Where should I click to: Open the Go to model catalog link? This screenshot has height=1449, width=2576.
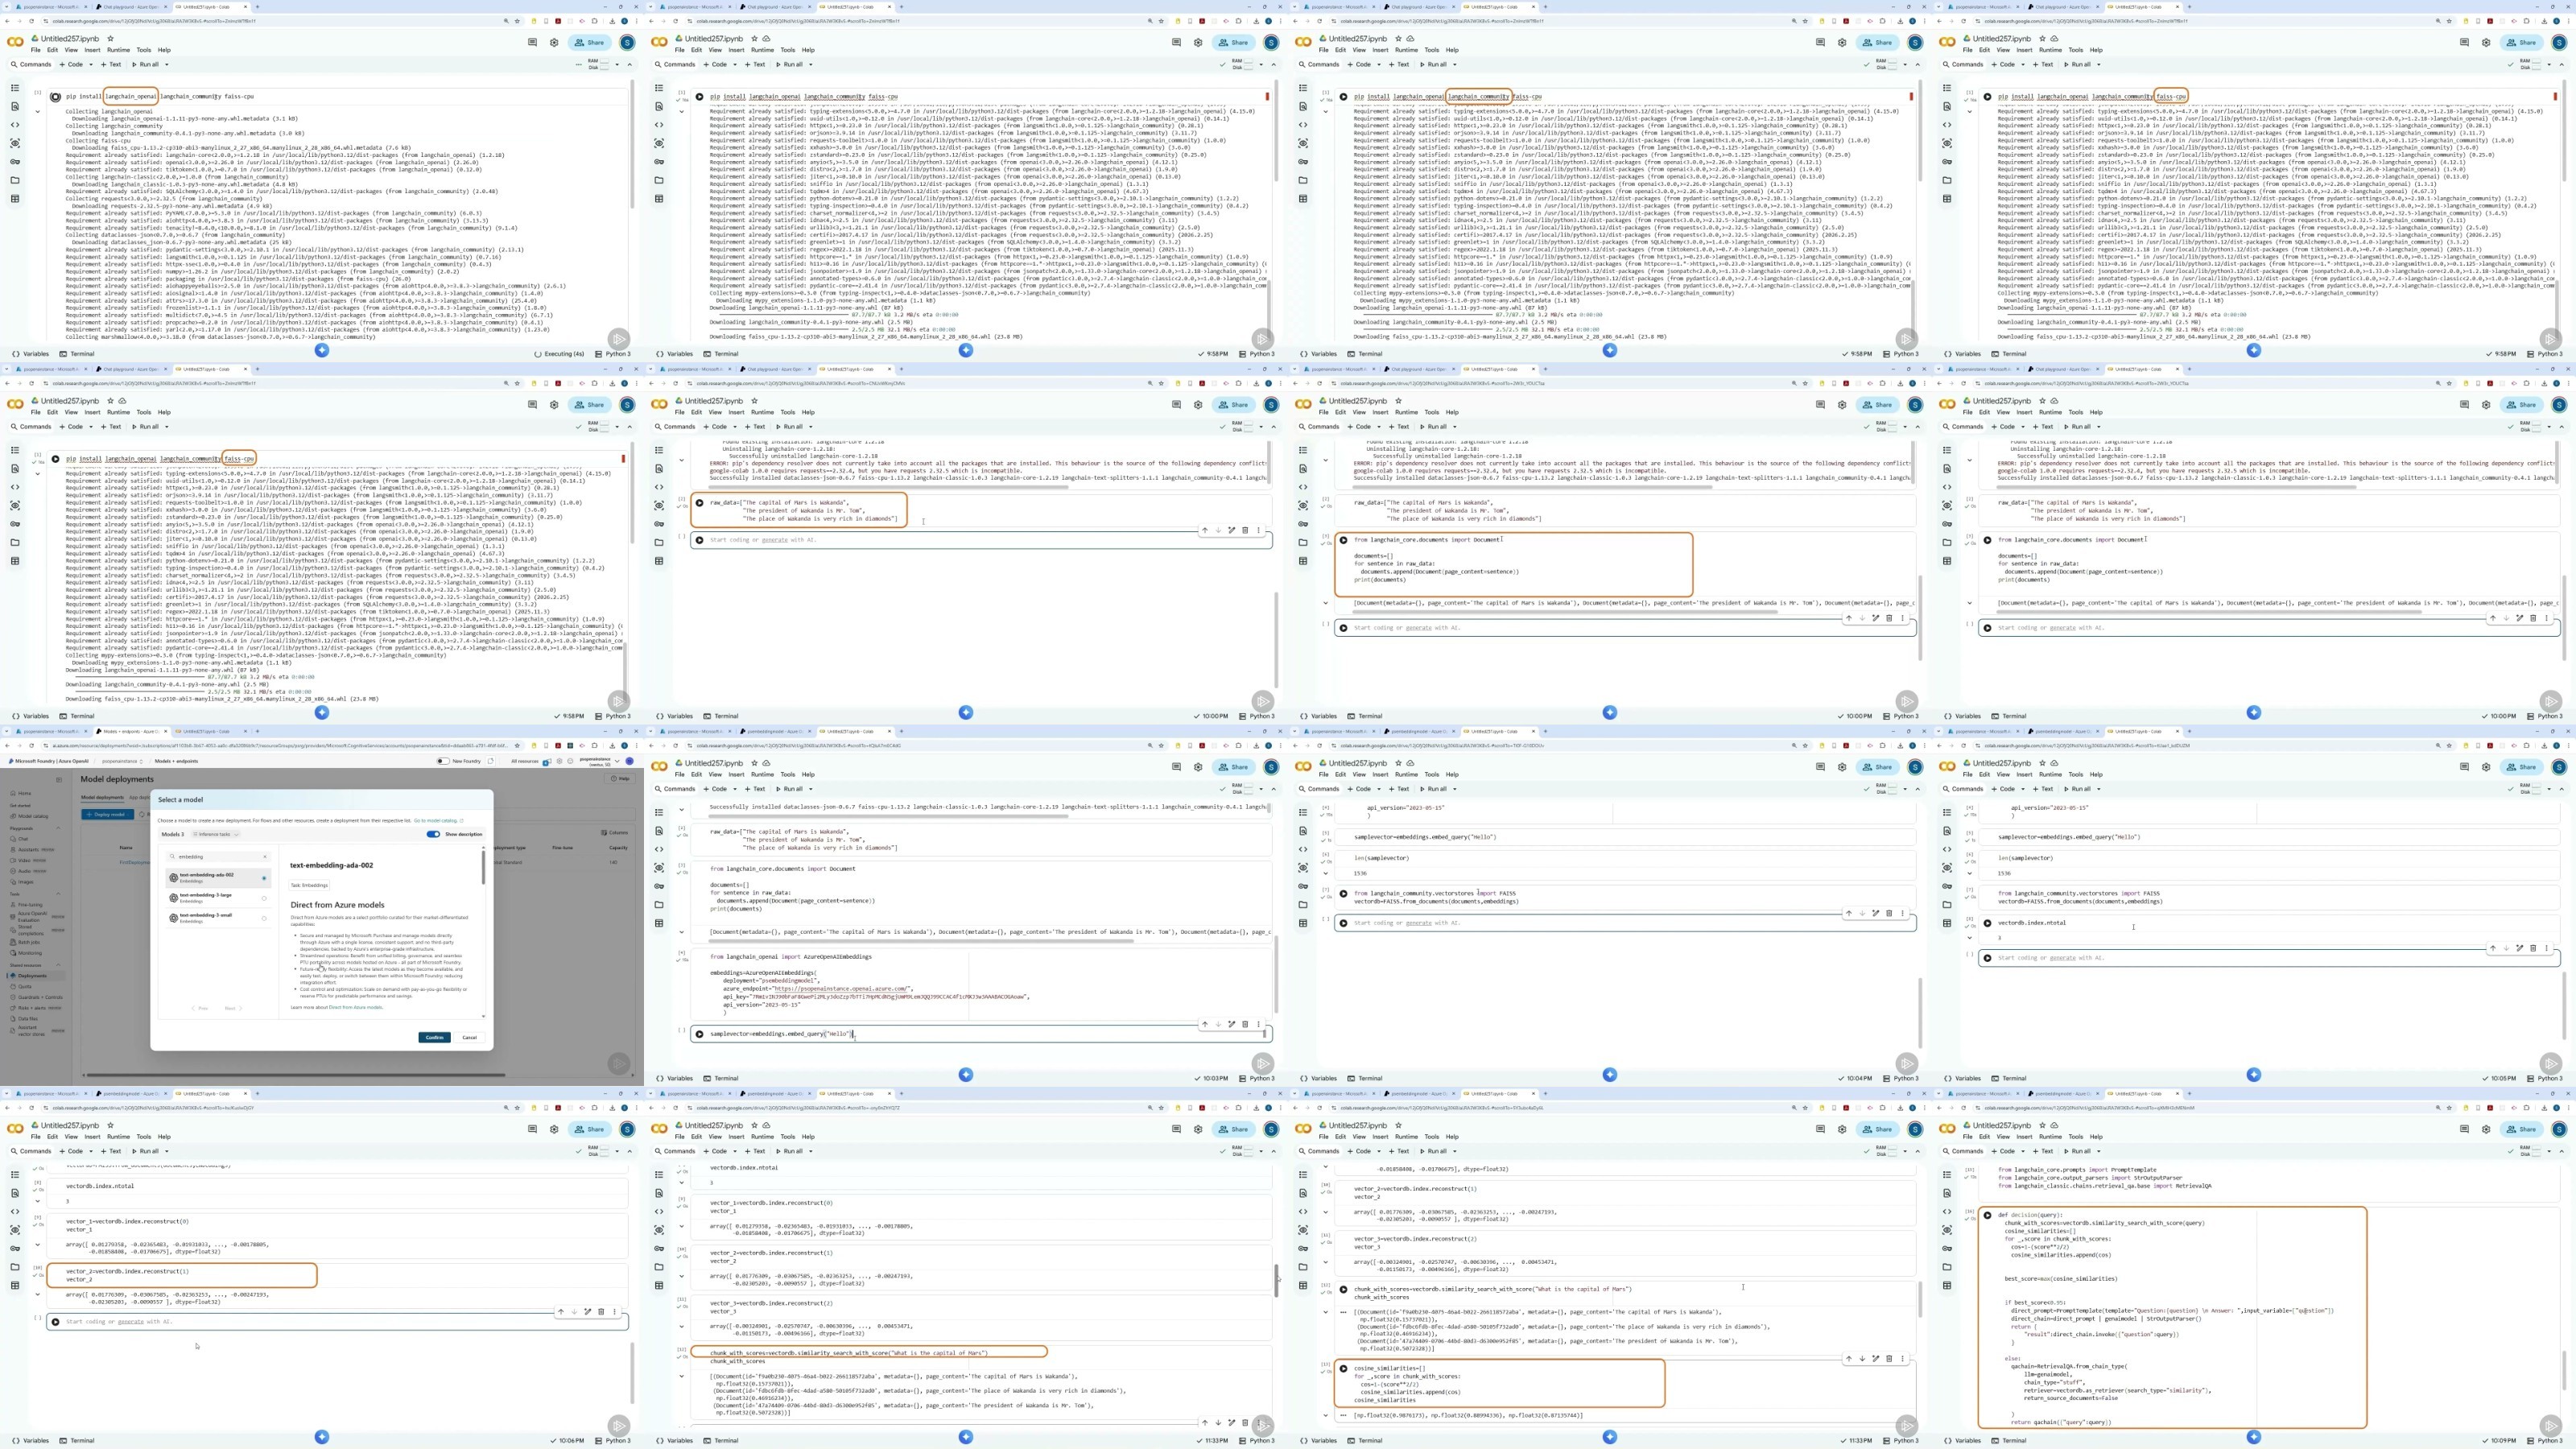437,821
